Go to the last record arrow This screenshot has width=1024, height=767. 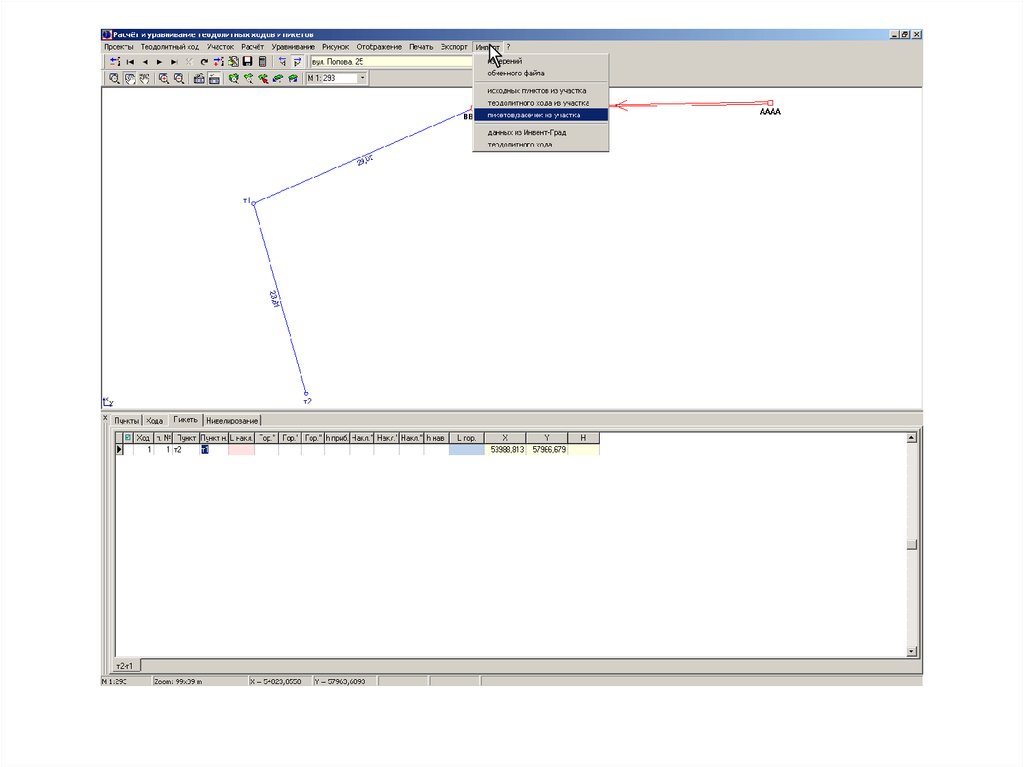coord(174,62)
